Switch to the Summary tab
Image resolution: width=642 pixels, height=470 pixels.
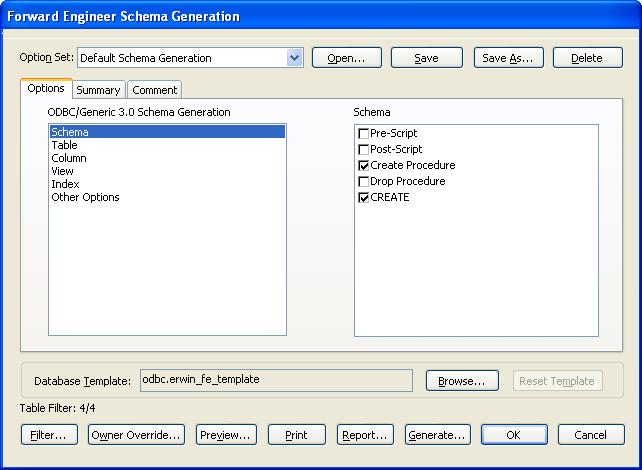point(98,90)
